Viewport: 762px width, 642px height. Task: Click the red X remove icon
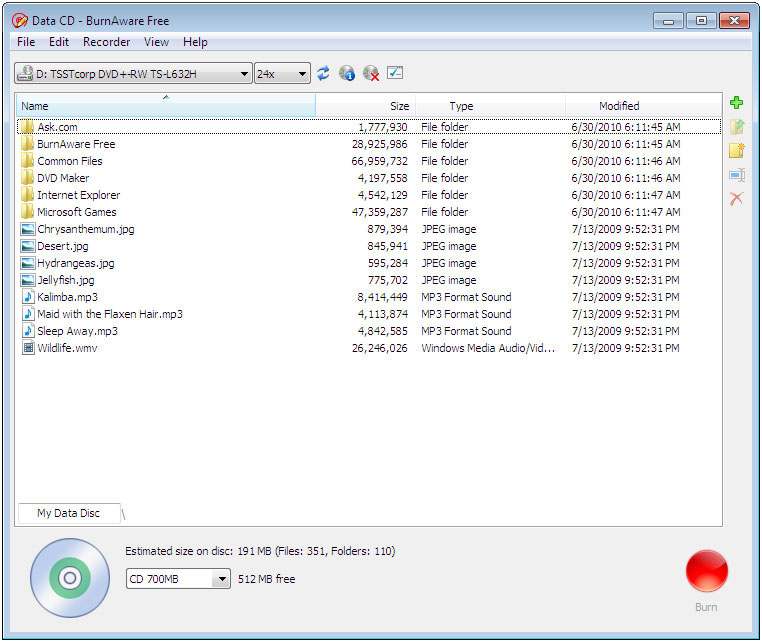(736, 199)
